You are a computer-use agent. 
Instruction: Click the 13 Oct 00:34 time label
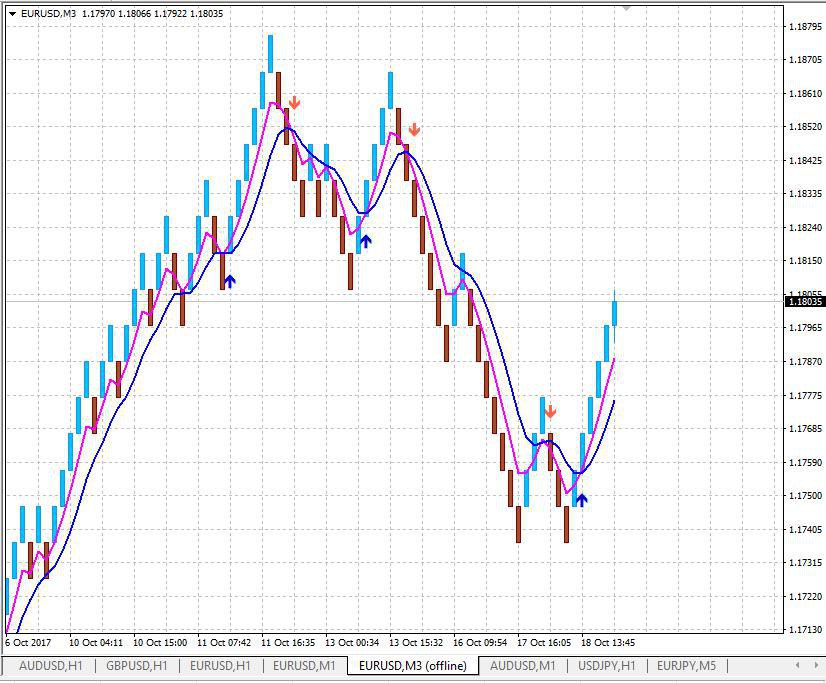pyautogui.click(x=352, y=643)
